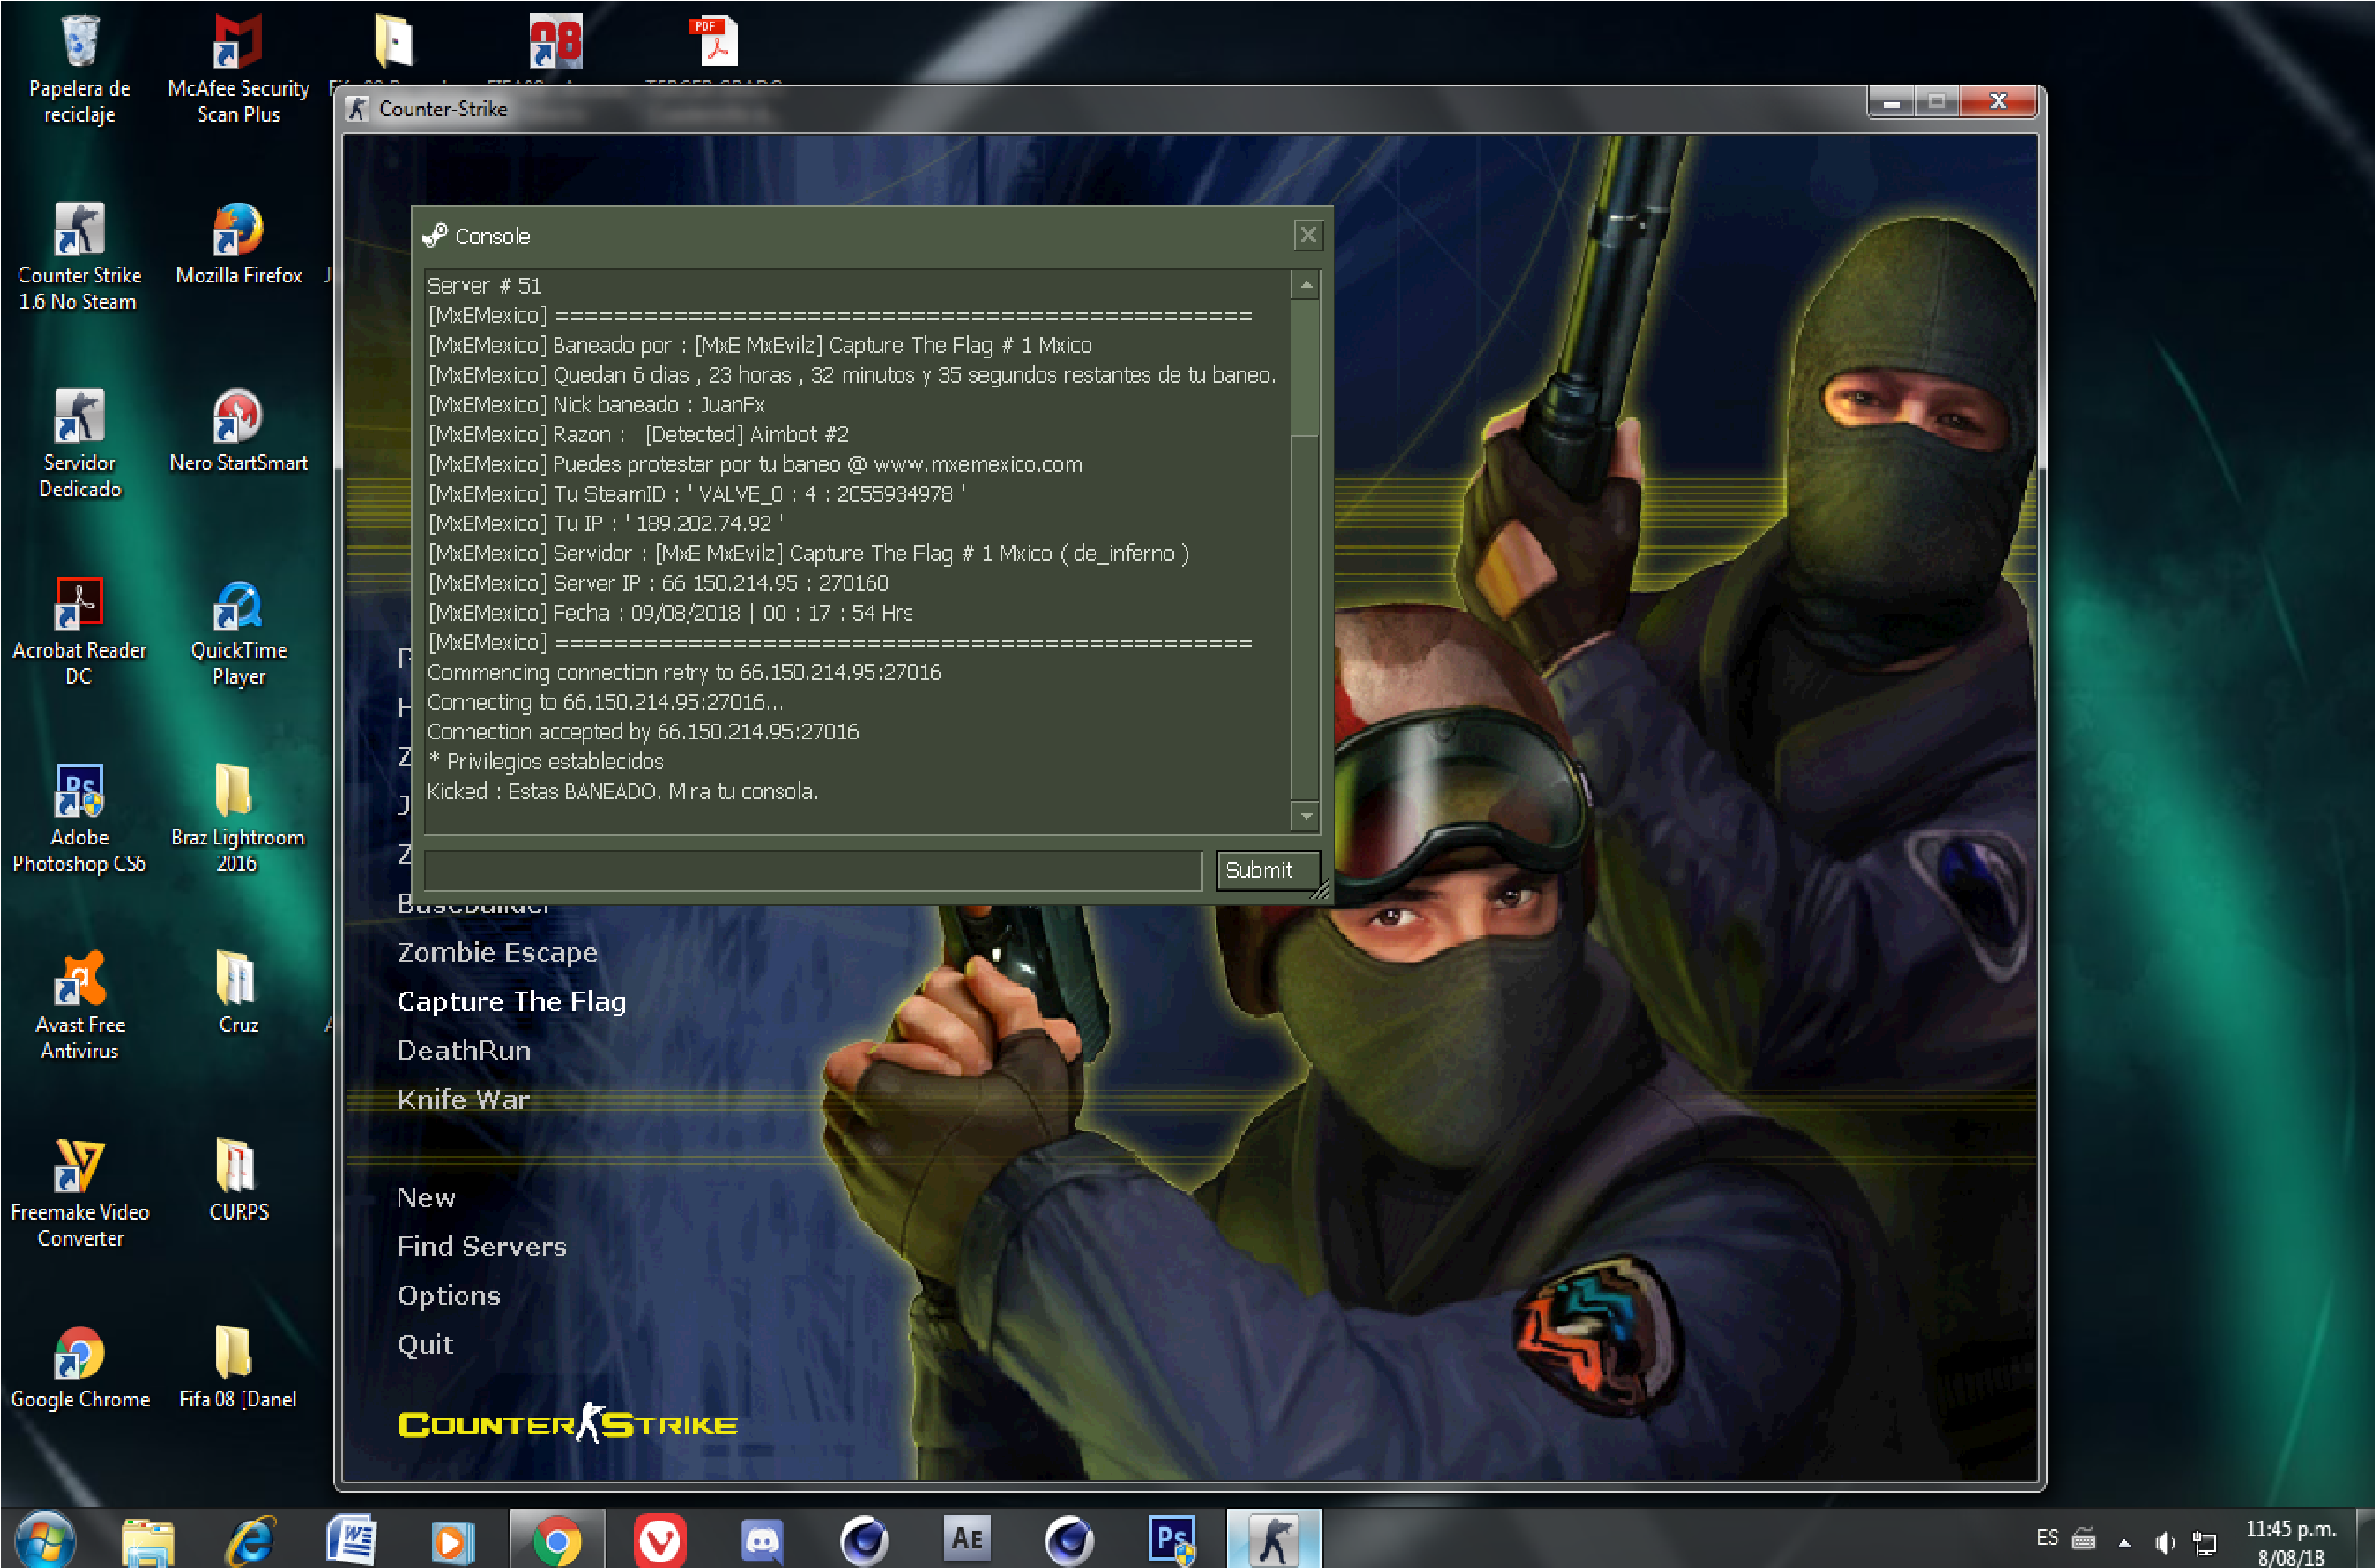Click the Console resize grip corner

point(1320,890)
